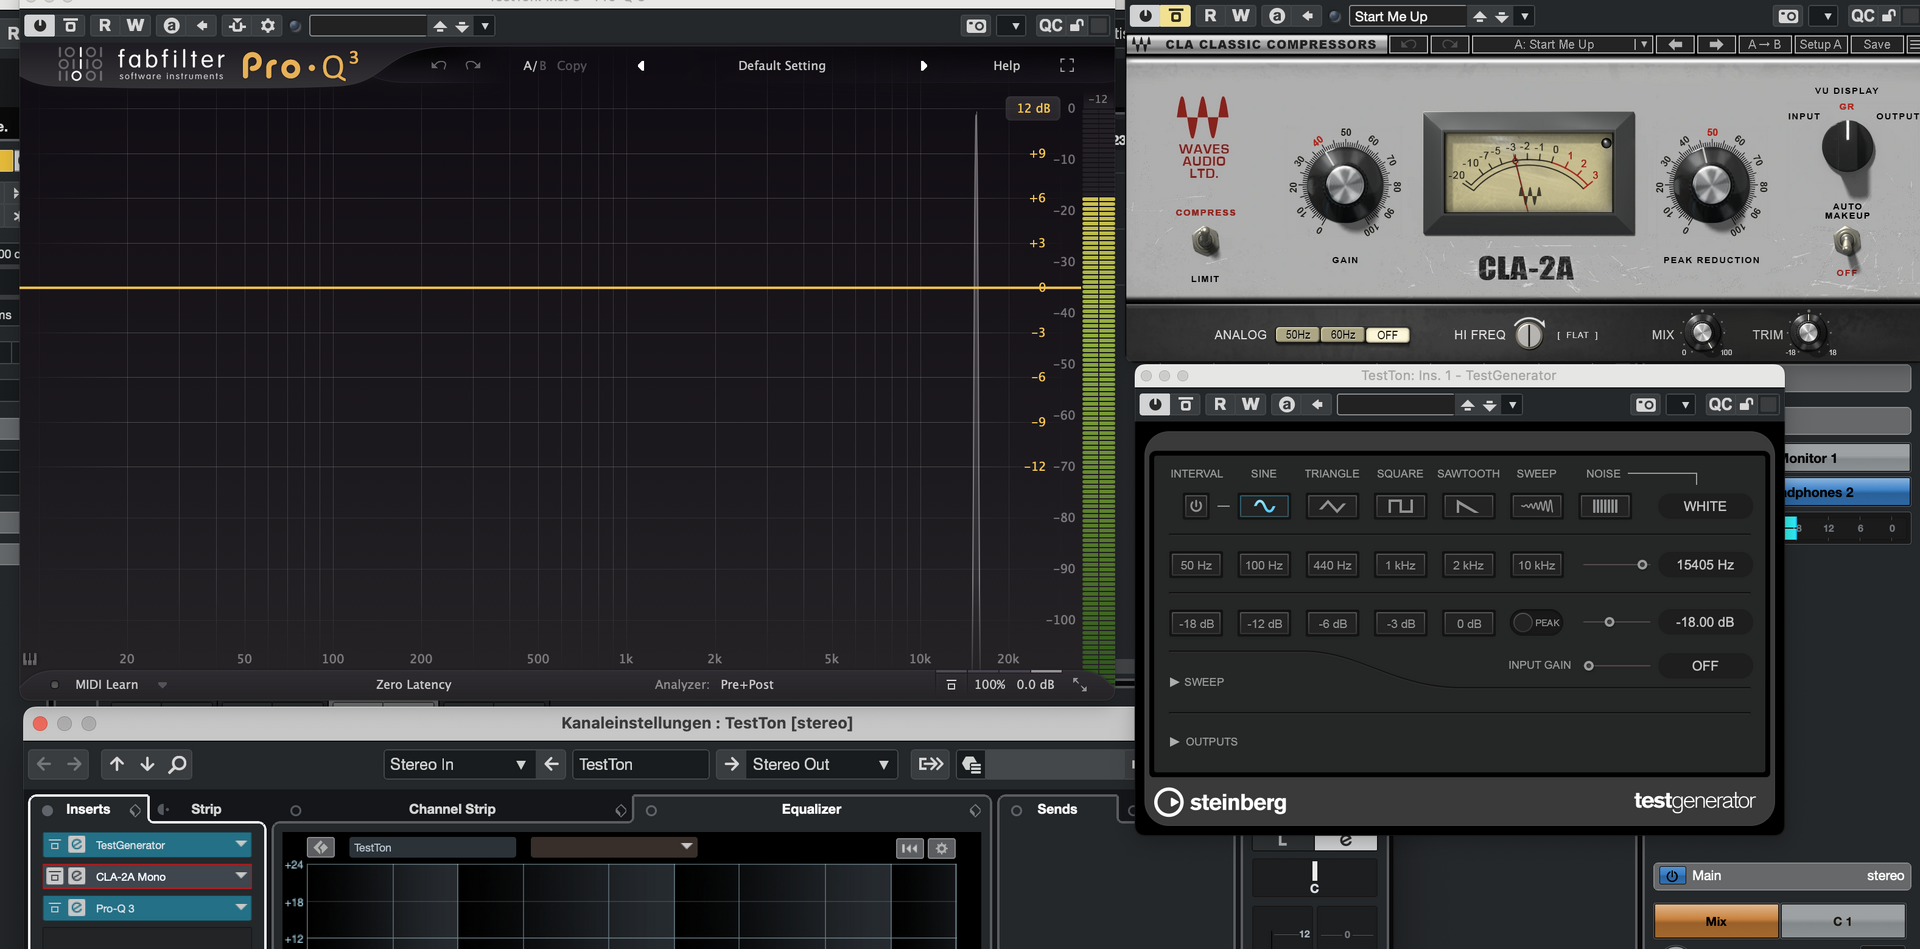Click the A/B compare control in Pro-Q 3
Screen dimensions: 1920x949
pyautogui.click(x=533, y=65)
